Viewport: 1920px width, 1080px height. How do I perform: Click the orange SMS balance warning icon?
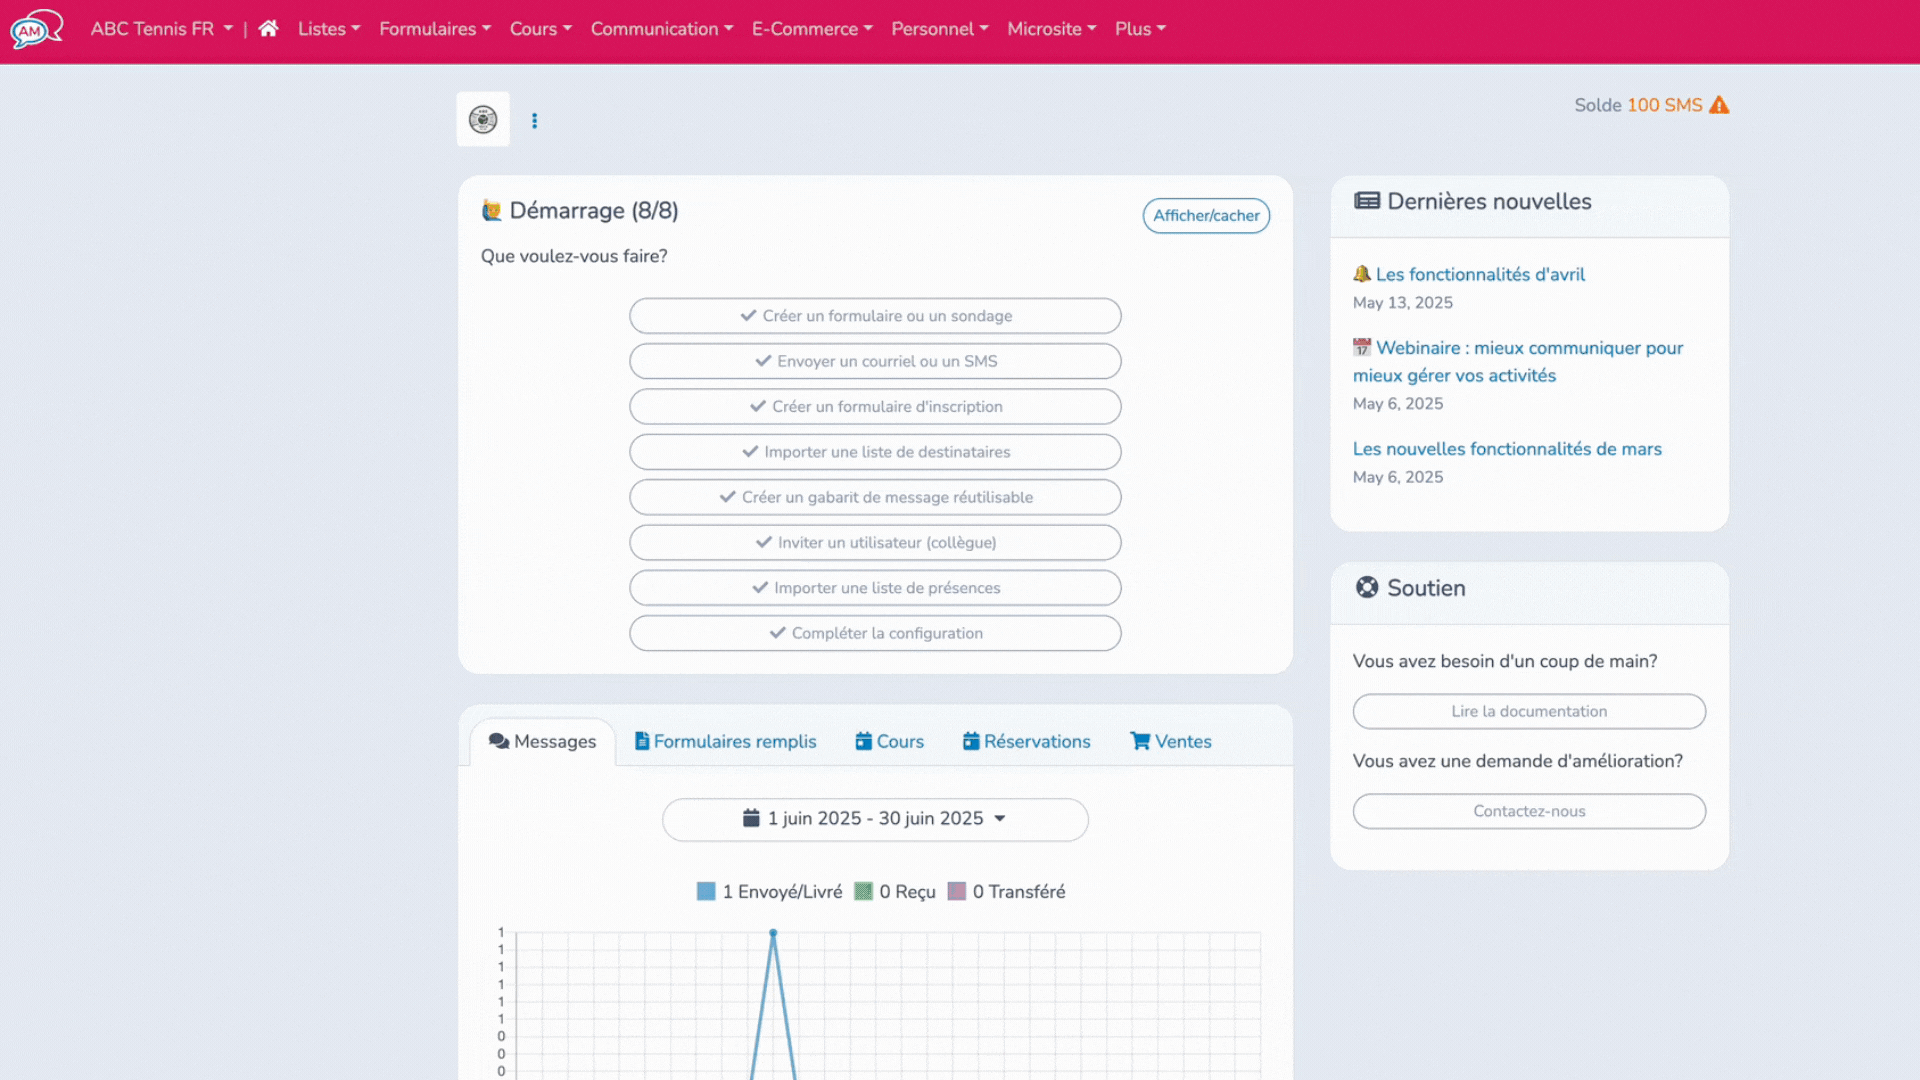[x=1719, y=104]
